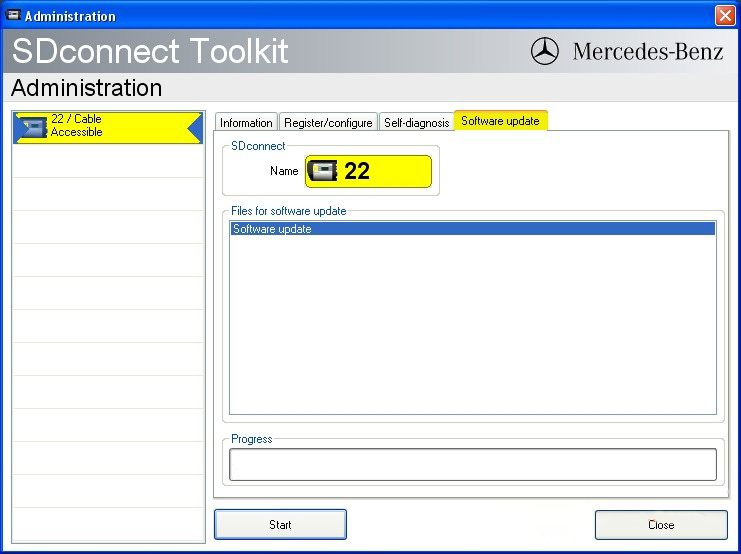
Task: Open the Information tab
Action: 246,122
